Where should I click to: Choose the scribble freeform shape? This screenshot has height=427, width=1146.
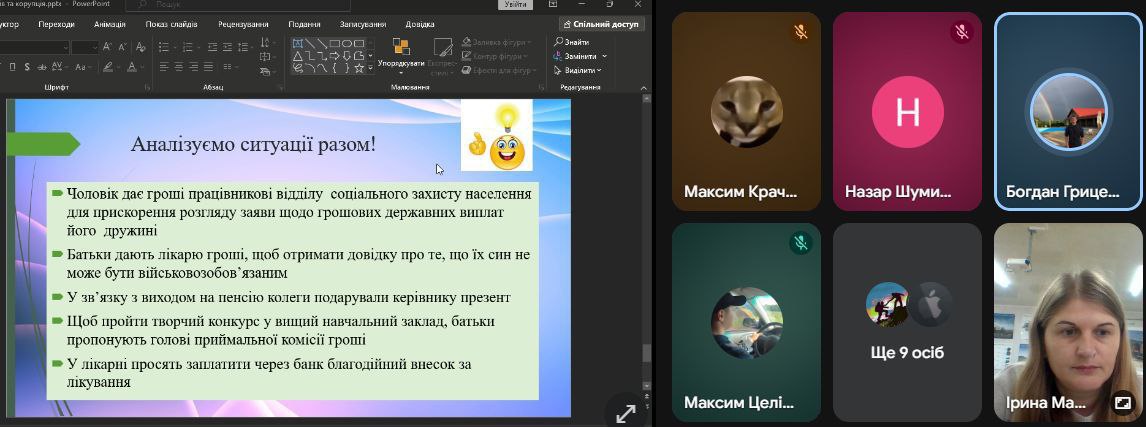pyautogui.click(x=297, y=68)
